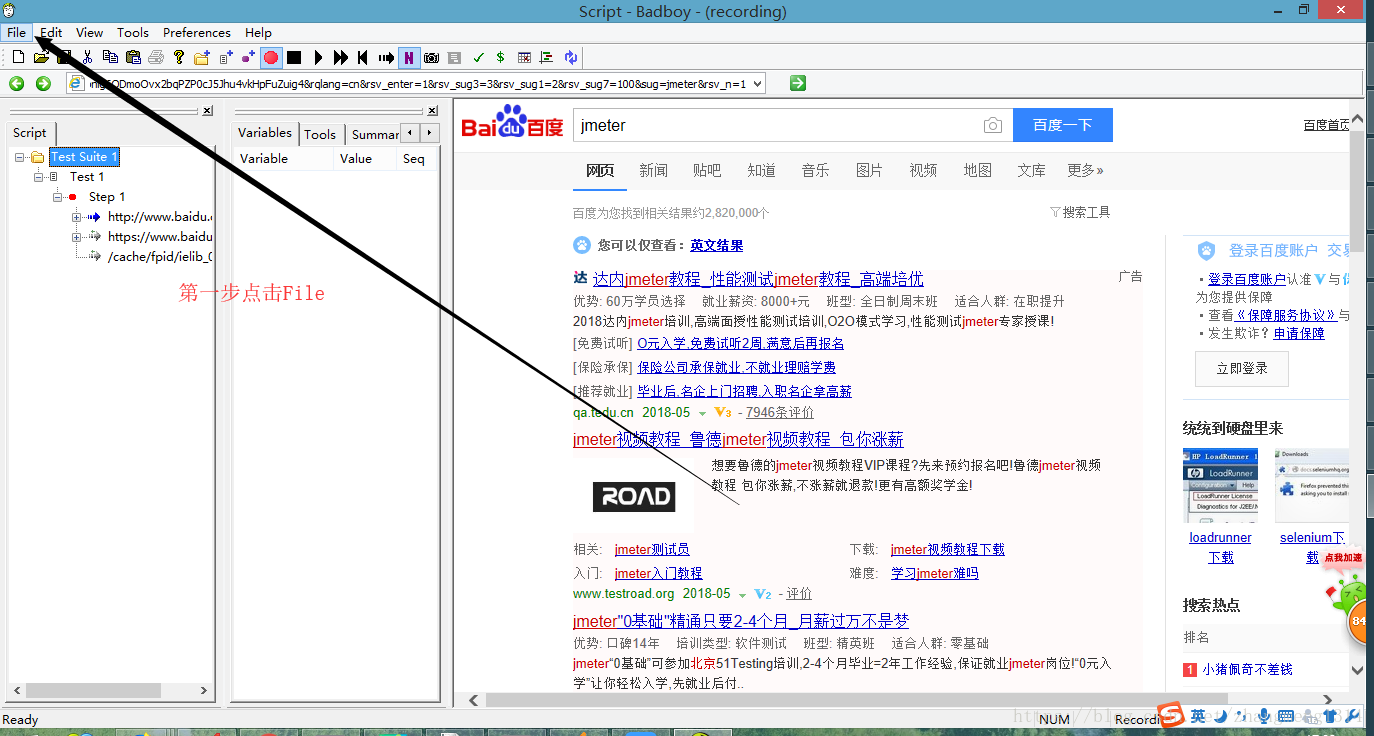Select the Script tab

(30, 133)
